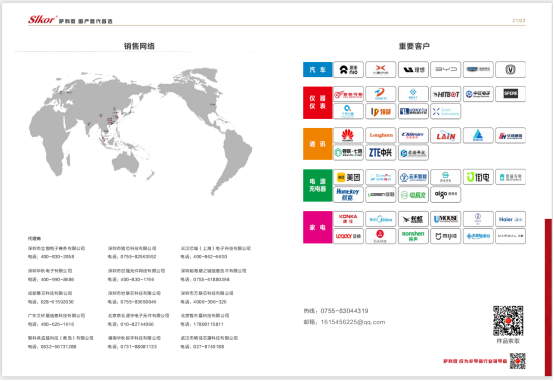Select the orange 通讯 category label

(x=318, y=144)
